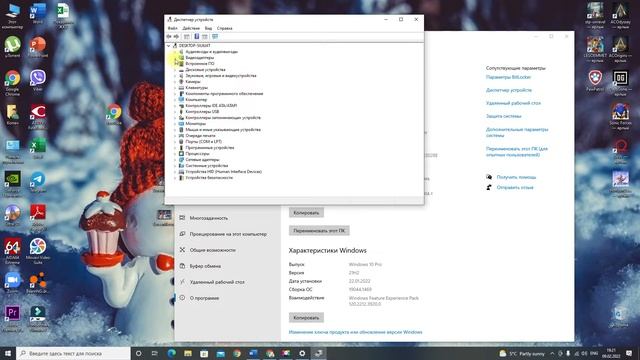Open Защита системы link
This screenshot has width=640, height=360.
503,116
